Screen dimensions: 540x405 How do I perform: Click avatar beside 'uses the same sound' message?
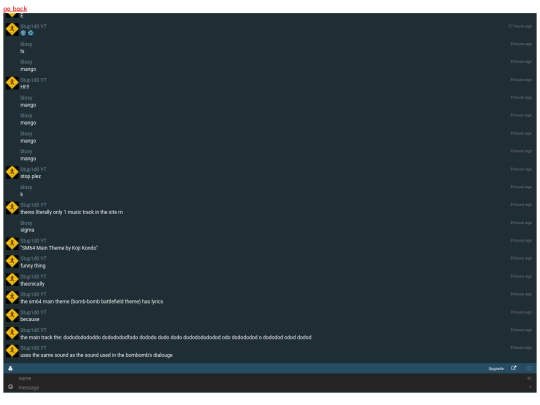click(12, 351)
